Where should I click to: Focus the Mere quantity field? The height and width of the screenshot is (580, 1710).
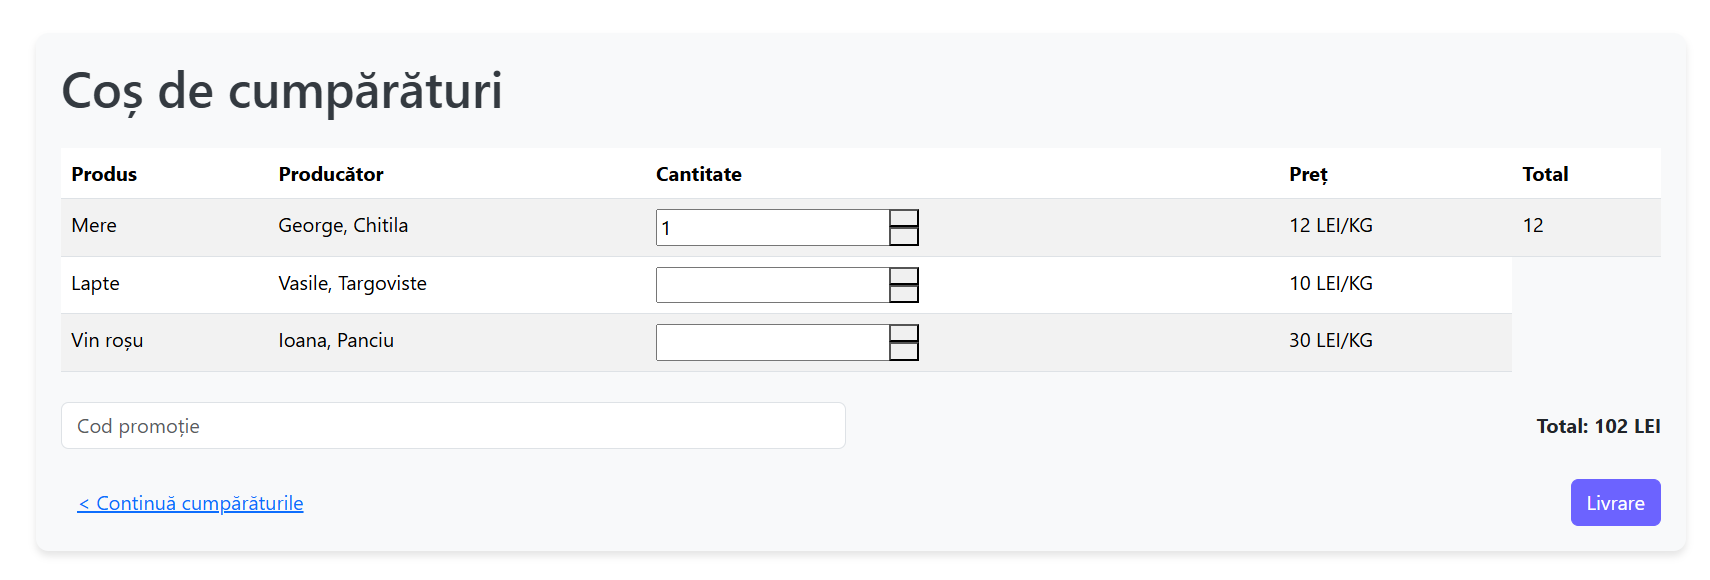click(x=773, y=228)
